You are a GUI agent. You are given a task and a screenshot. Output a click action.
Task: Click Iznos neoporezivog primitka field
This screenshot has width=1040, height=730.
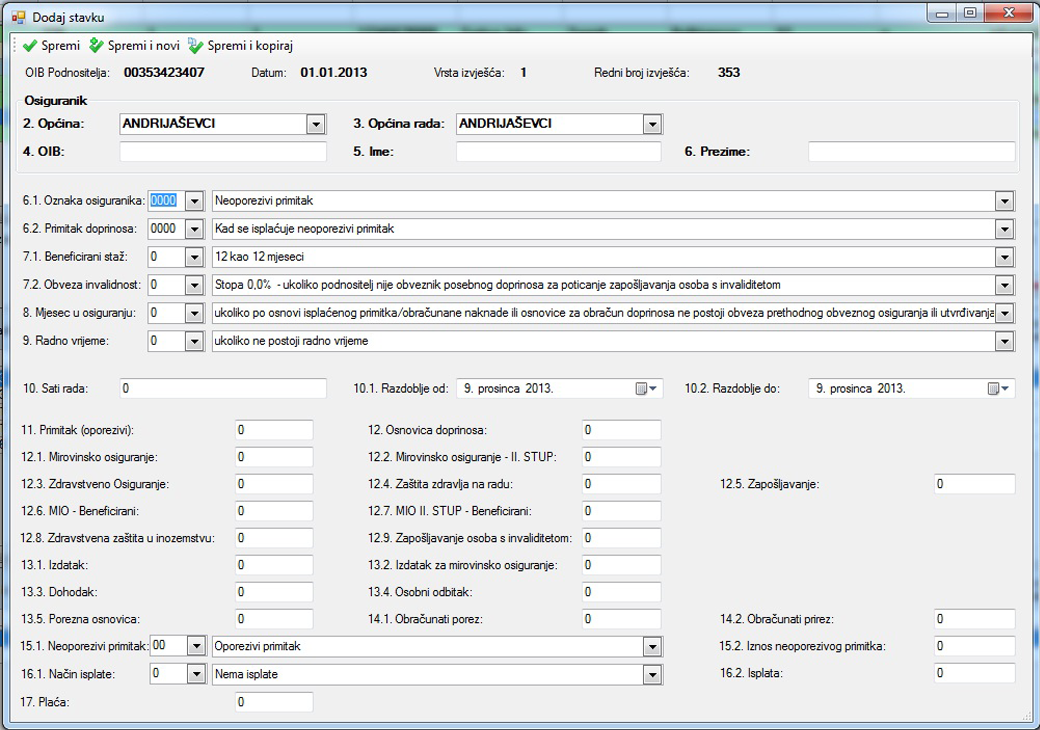[974, 646]
